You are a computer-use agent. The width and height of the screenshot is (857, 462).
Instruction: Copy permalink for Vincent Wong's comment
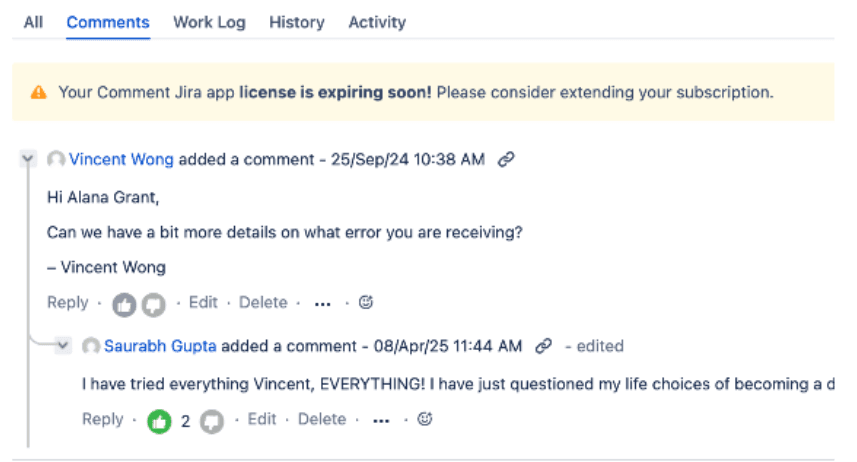(x=506, y=159)
